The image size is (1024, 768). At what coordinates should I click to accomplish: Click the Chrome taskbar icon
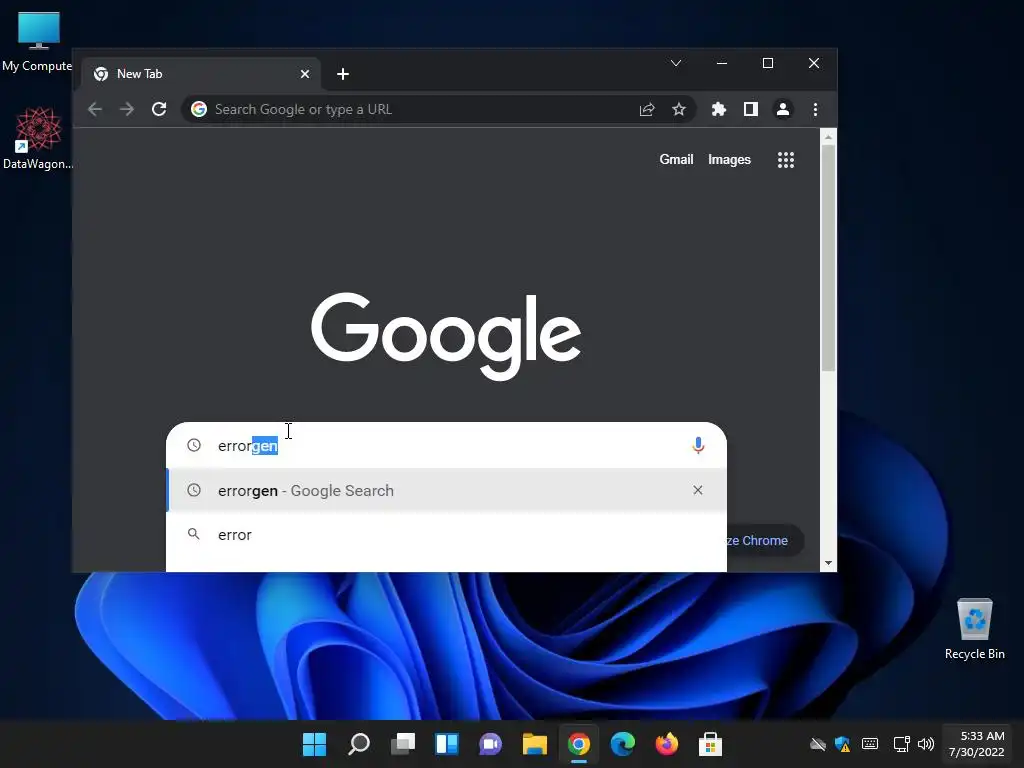(x=579, y=744)
